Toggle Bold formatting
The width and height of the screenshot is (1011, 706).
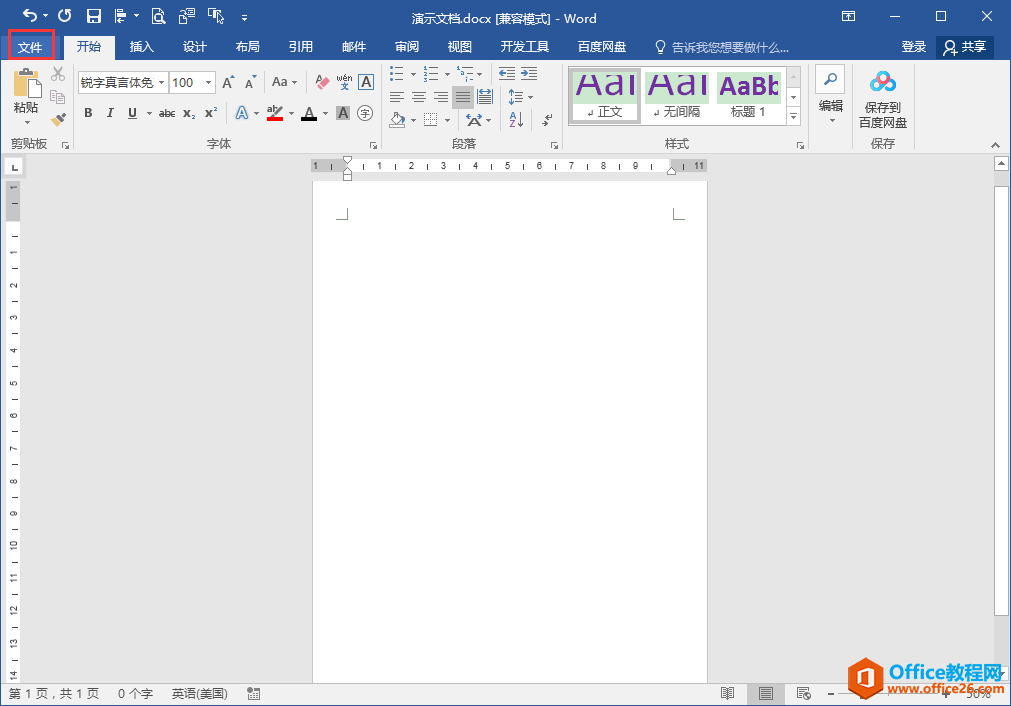(x=88, y=113)
